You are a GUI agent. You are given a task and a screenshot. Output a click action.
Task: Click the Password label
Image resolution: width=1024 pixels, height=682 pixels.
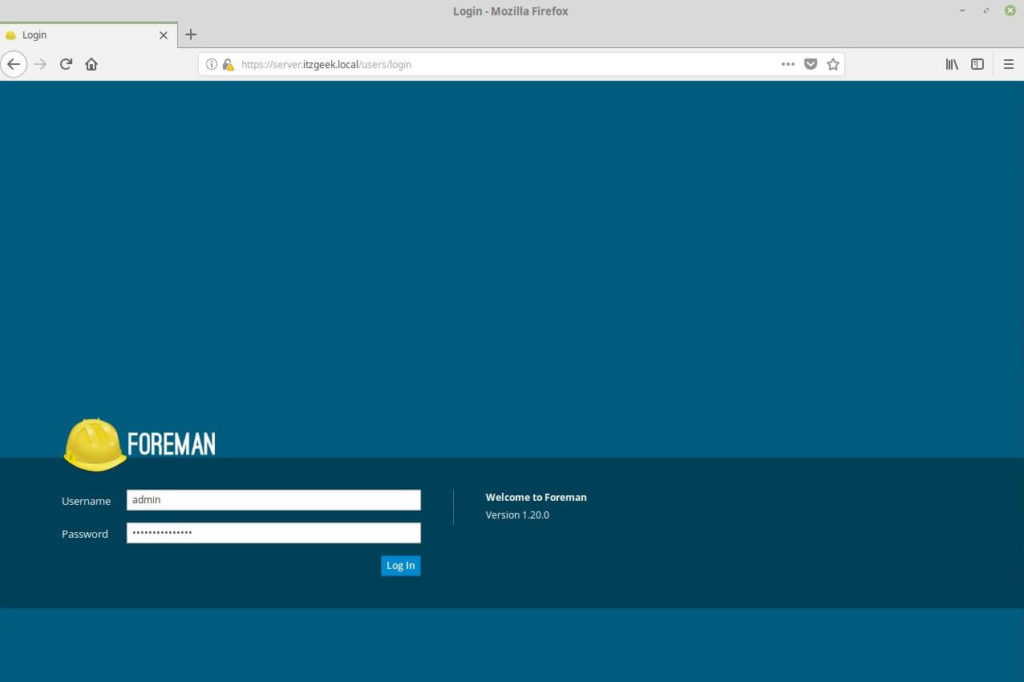[x=85, y=534]
